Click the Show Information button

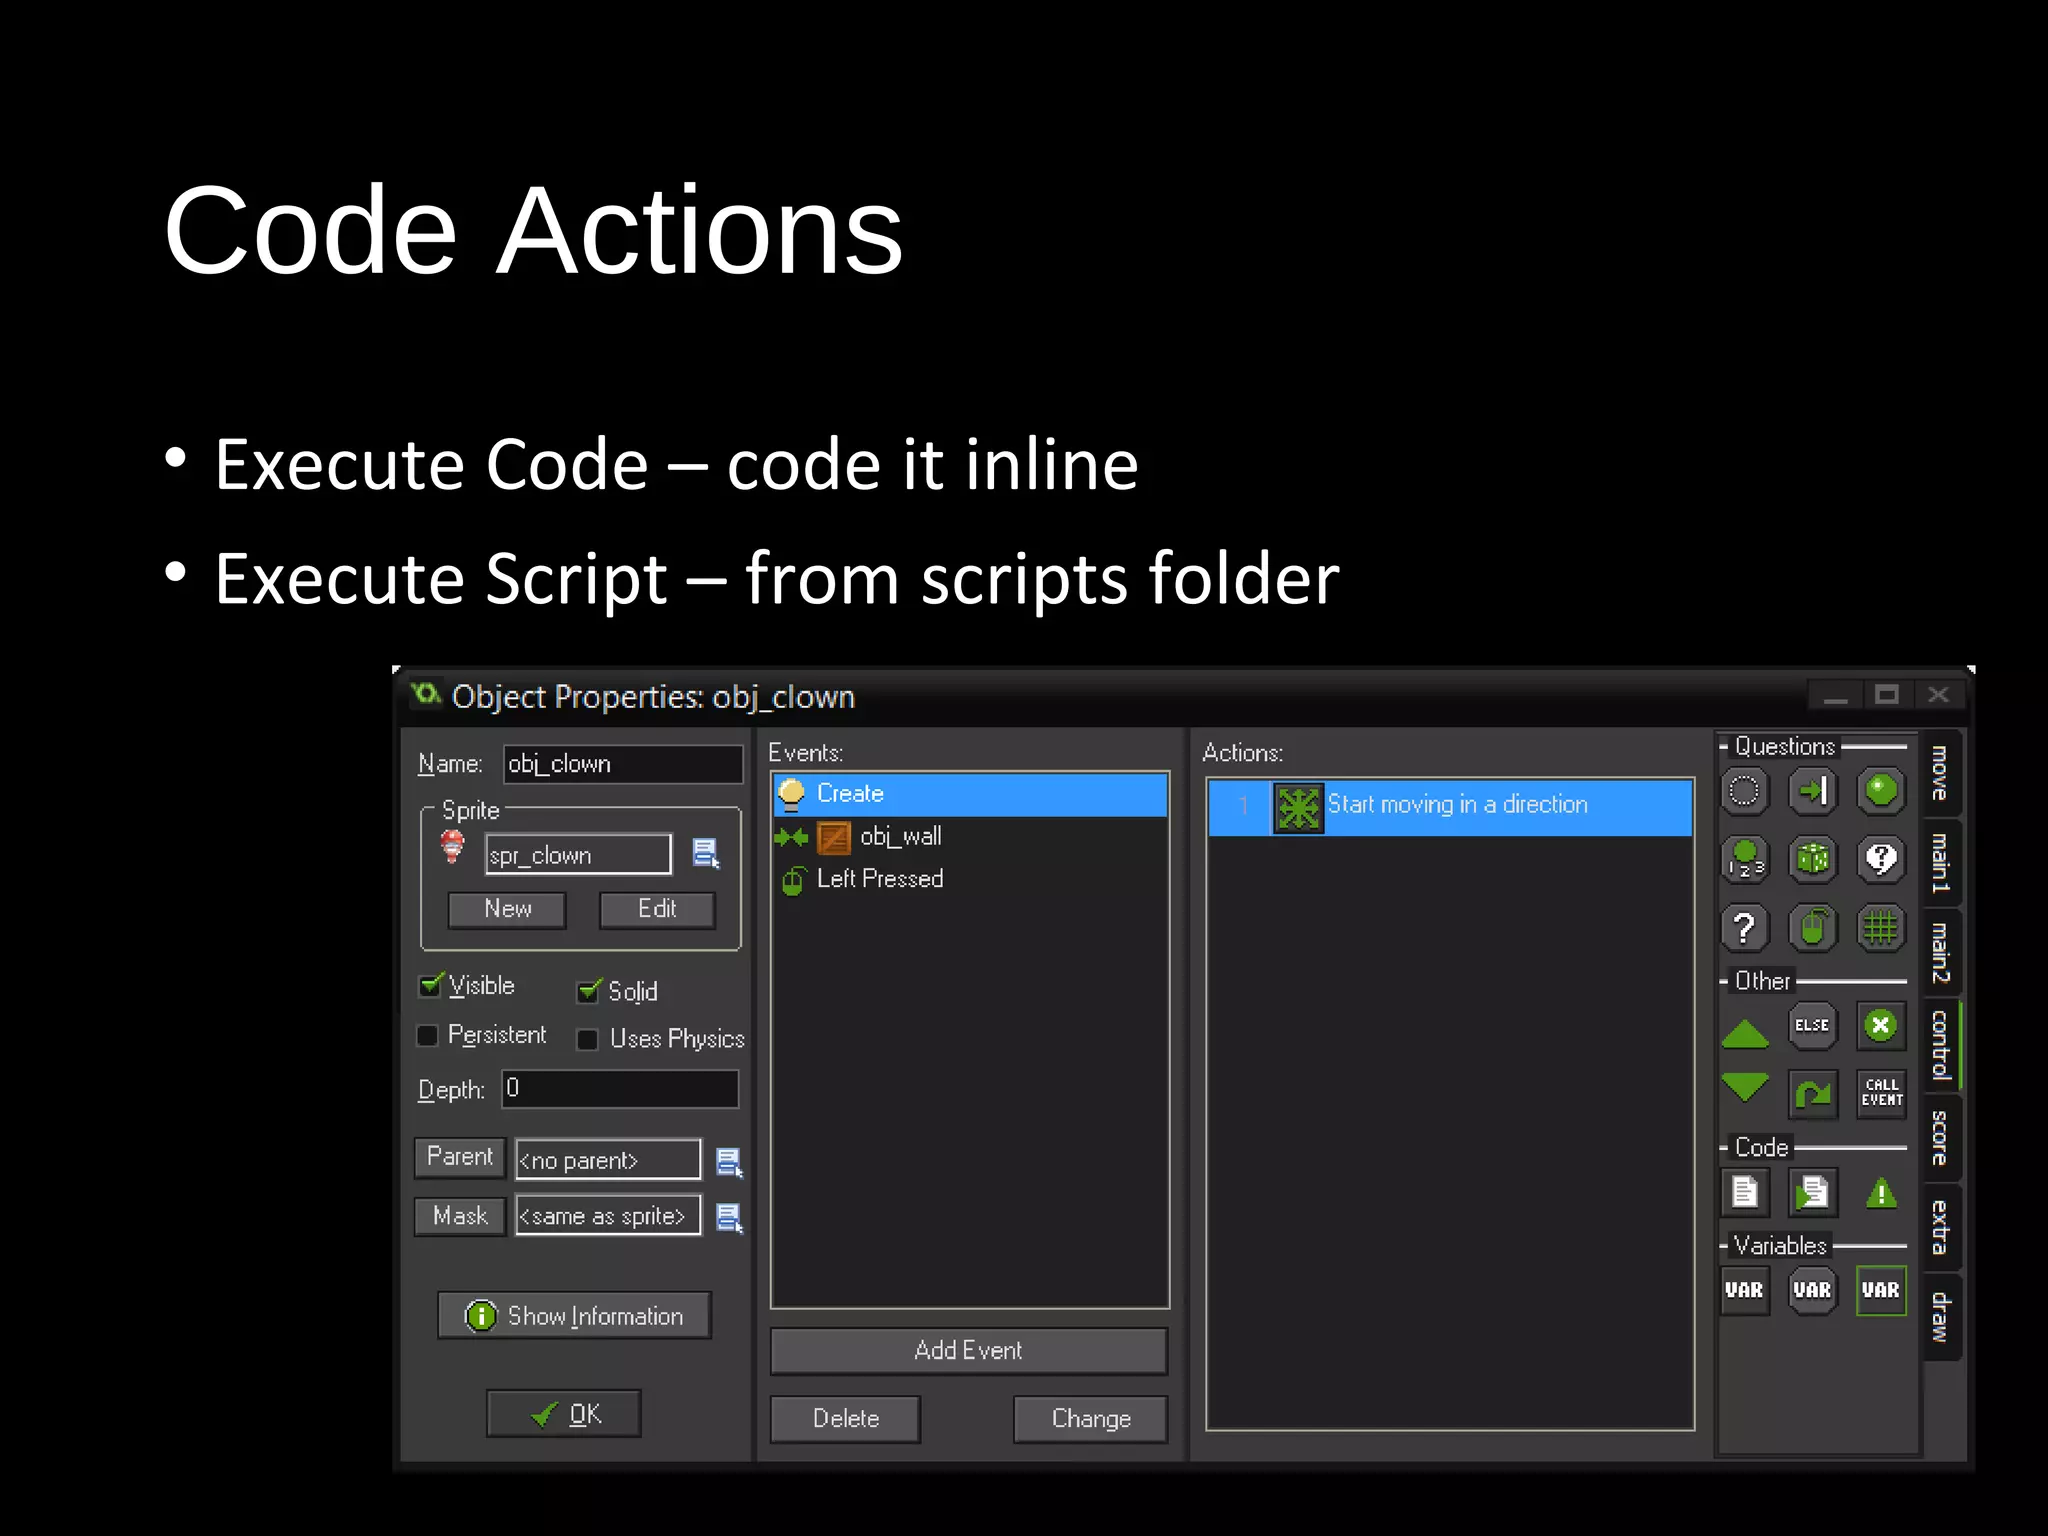click(x=574, y=1316)
